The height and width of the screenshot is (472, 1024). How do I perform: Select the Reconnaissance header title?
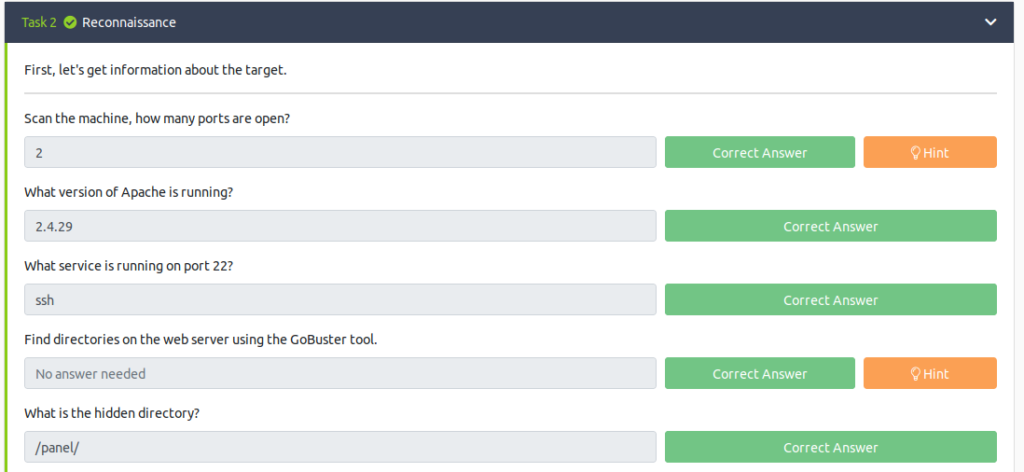point(129,22)
